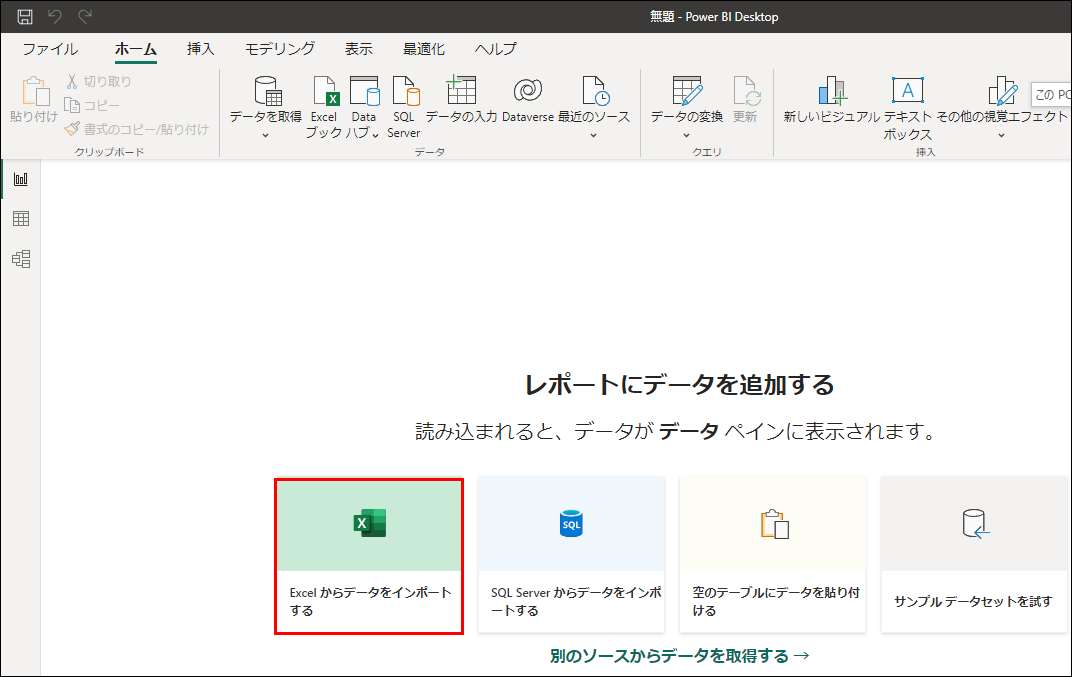The image size is (1072, 677).
Task: Switch to the 挿入 tab
Action: point(200,49)
